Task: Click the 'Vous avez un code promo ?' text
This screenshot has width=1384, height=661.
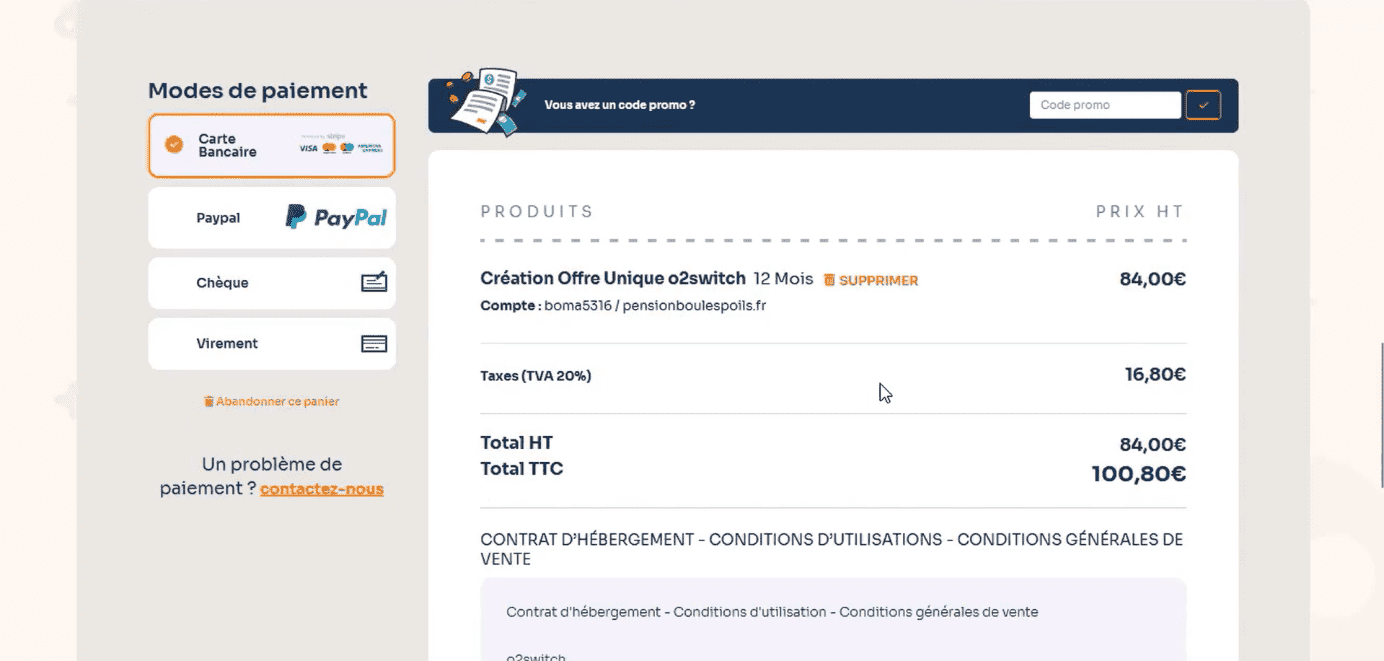Action: pos(620,105)
